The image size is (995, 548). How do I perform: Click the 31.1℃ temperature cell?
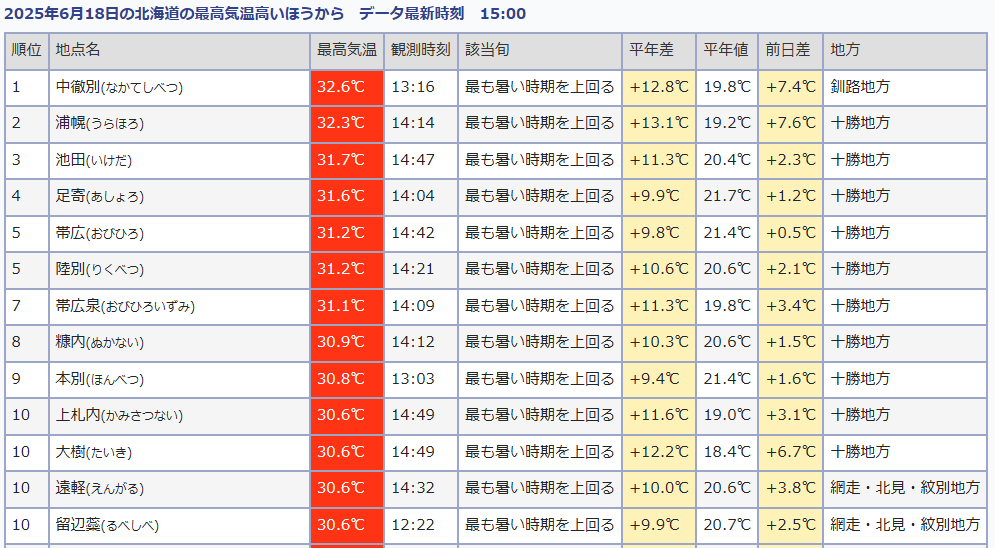pos(347,306)
